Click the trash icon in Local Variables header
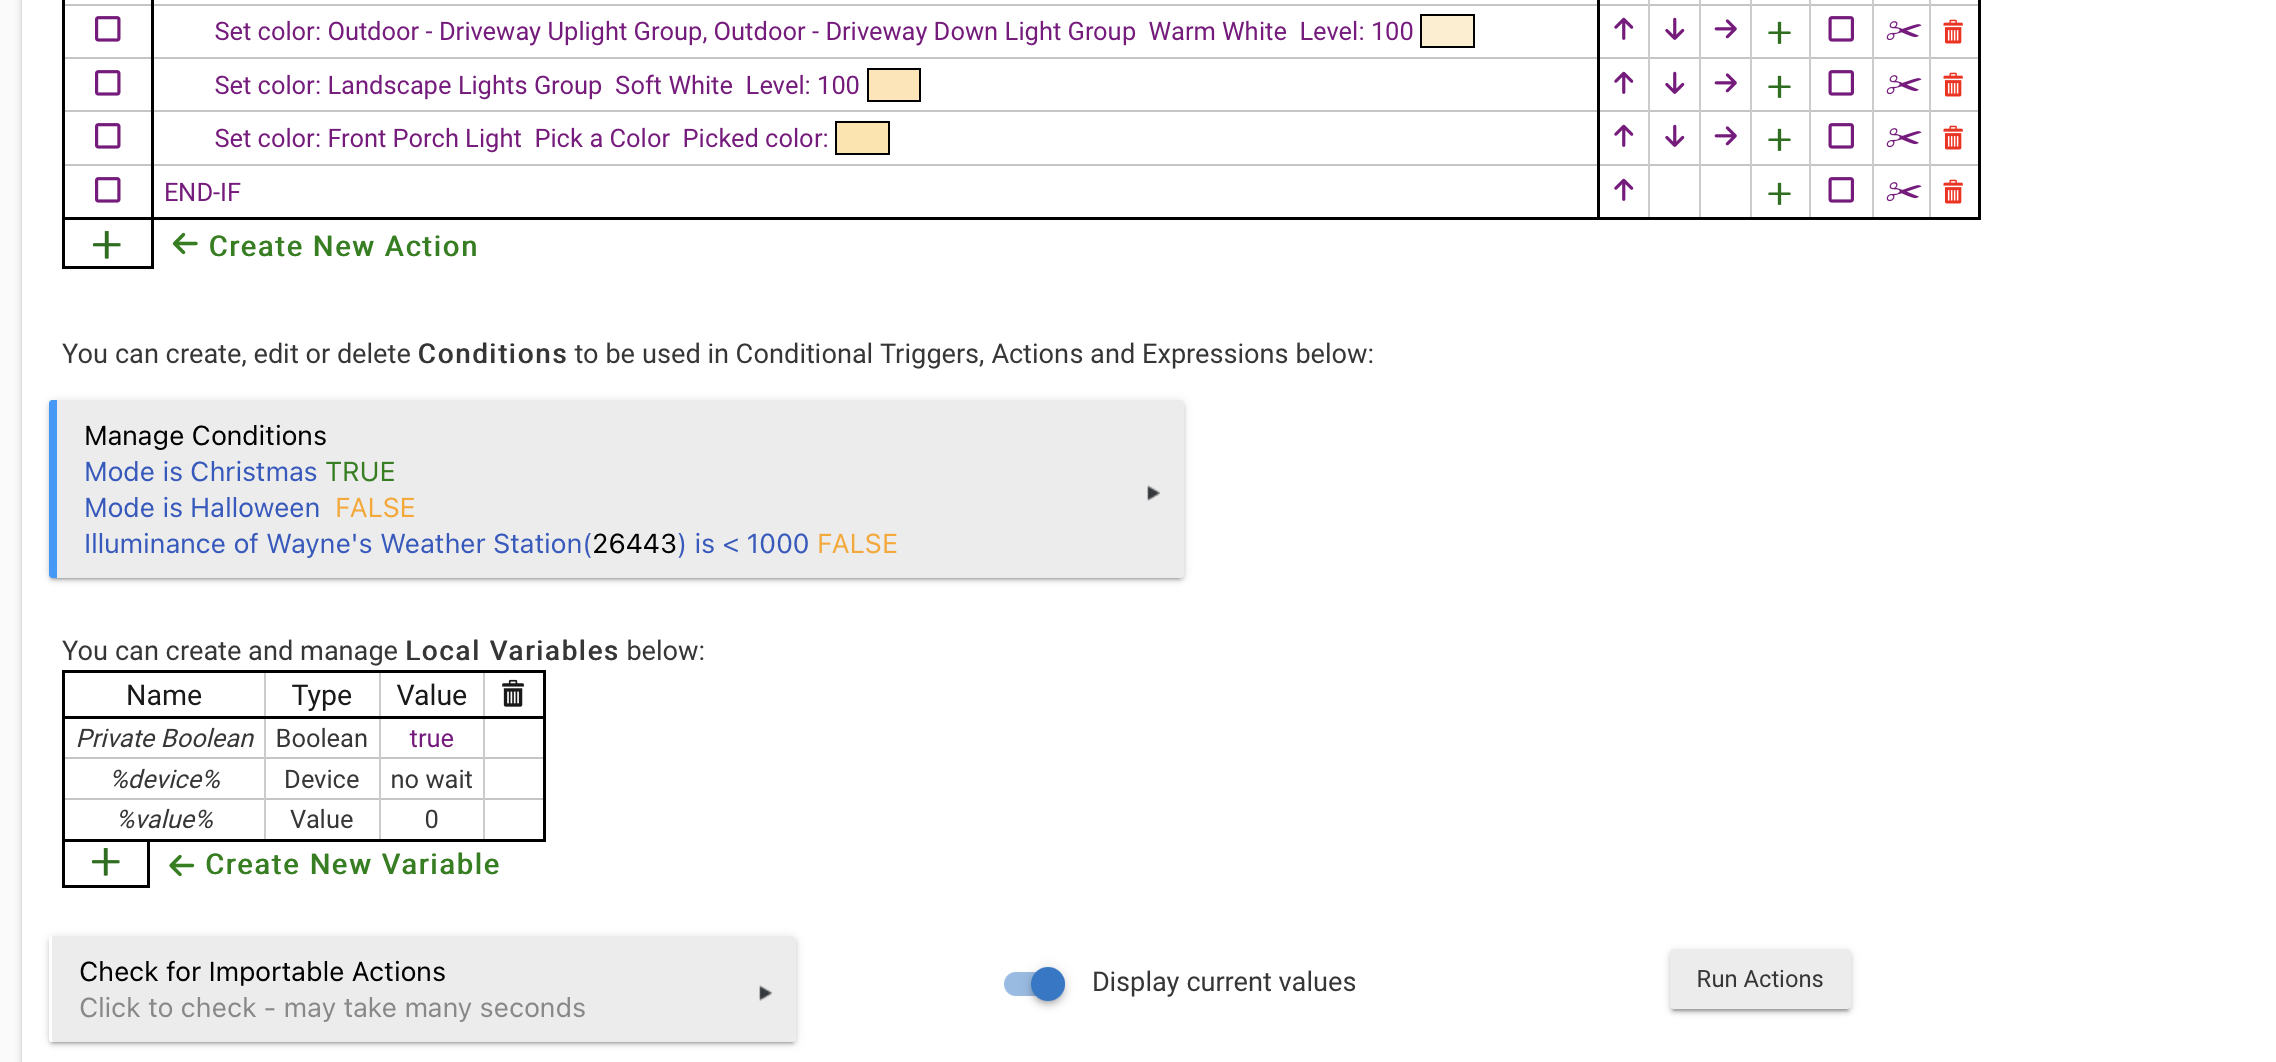Screen dimensions: 2276x1062 (513, 695)
